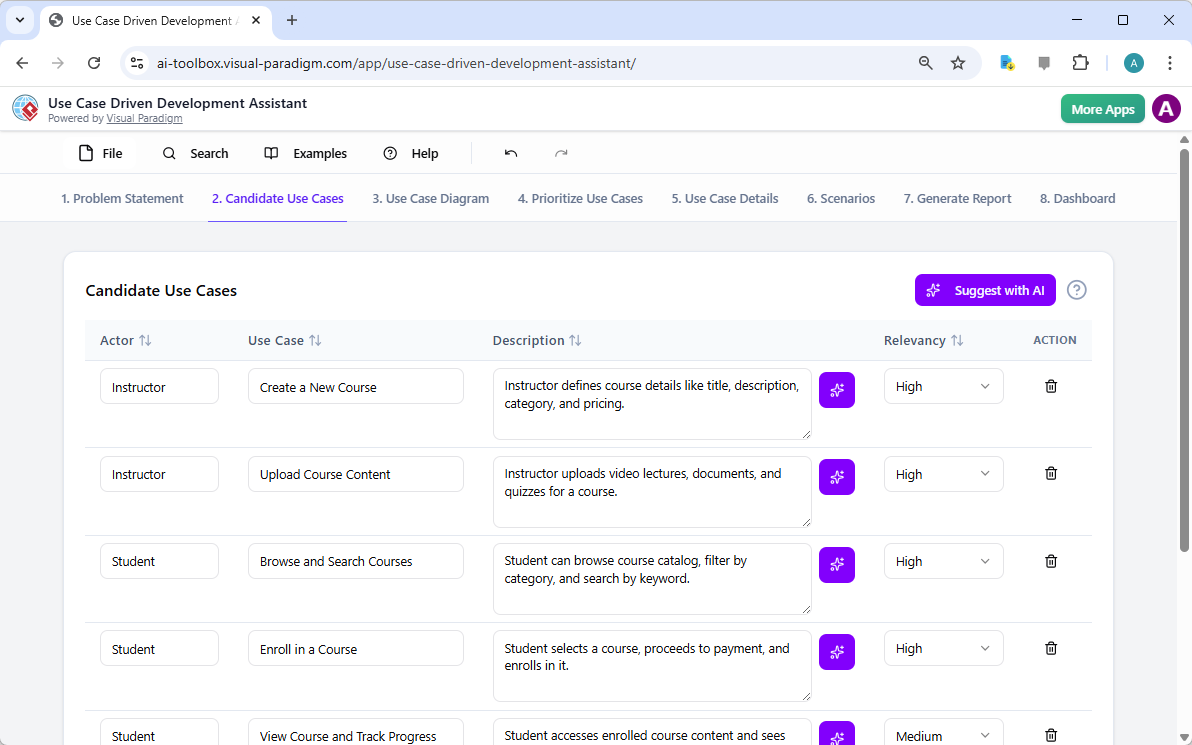This screenshot has width=1192, height=745.
Task: Change View Course and Track Progress relevancy from Medium
Action: click(x=943, y=735)
